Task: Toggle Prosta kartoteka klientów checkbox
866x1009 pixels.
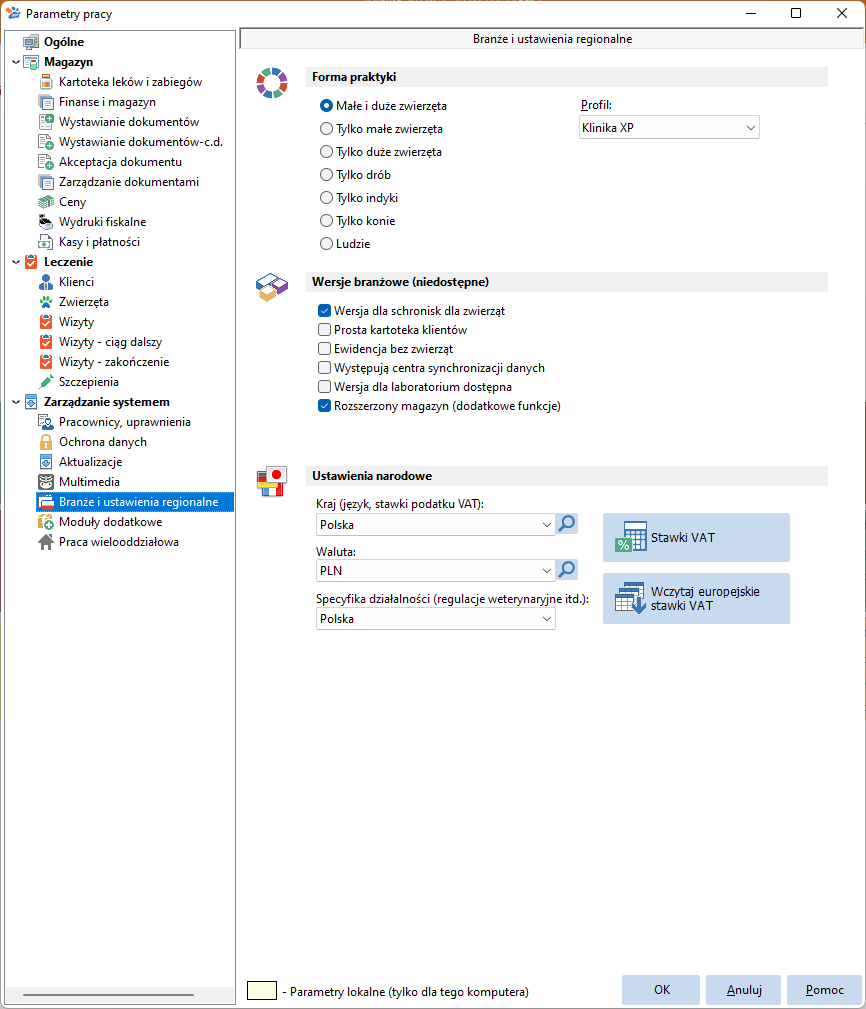Action: (x=324, y=329)
